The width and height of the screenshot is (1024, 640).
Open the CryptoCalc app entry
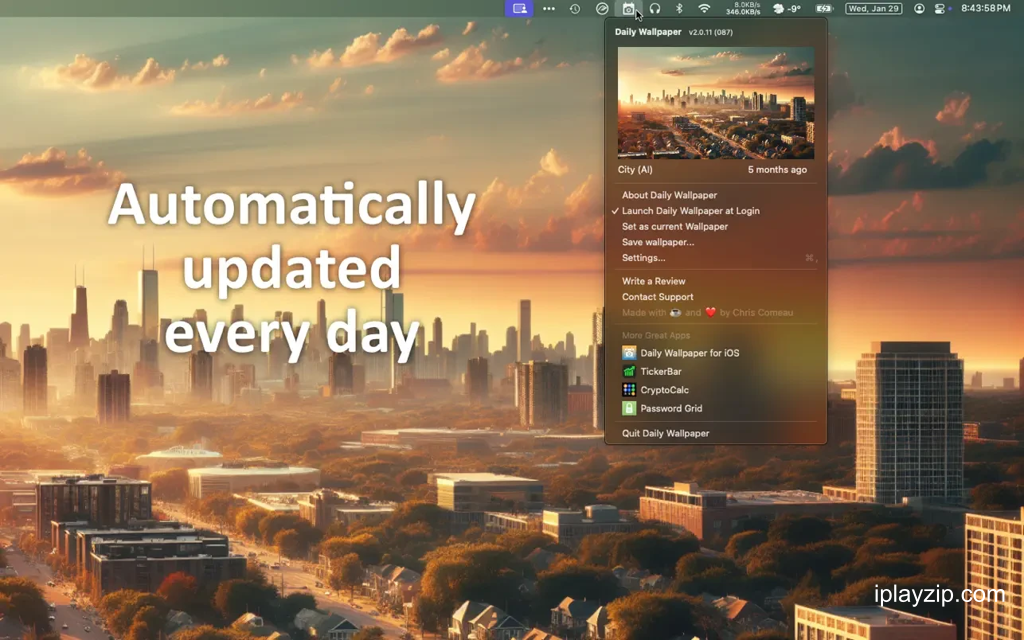tap(716, 390)
